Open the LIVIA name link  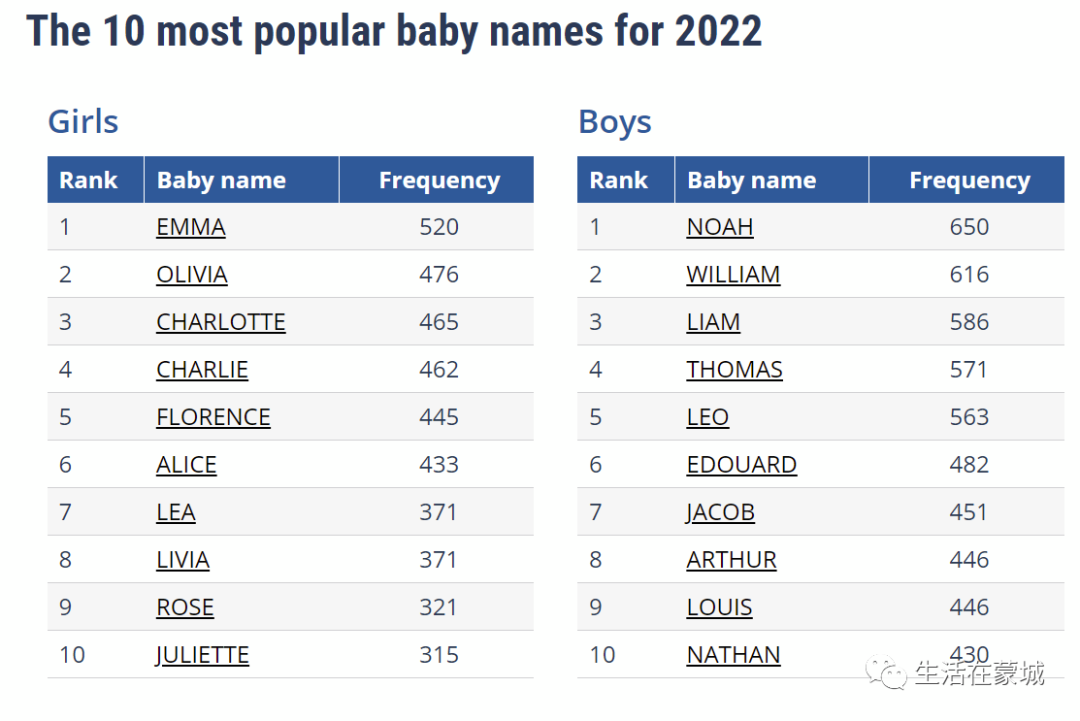tap(183, 560)
